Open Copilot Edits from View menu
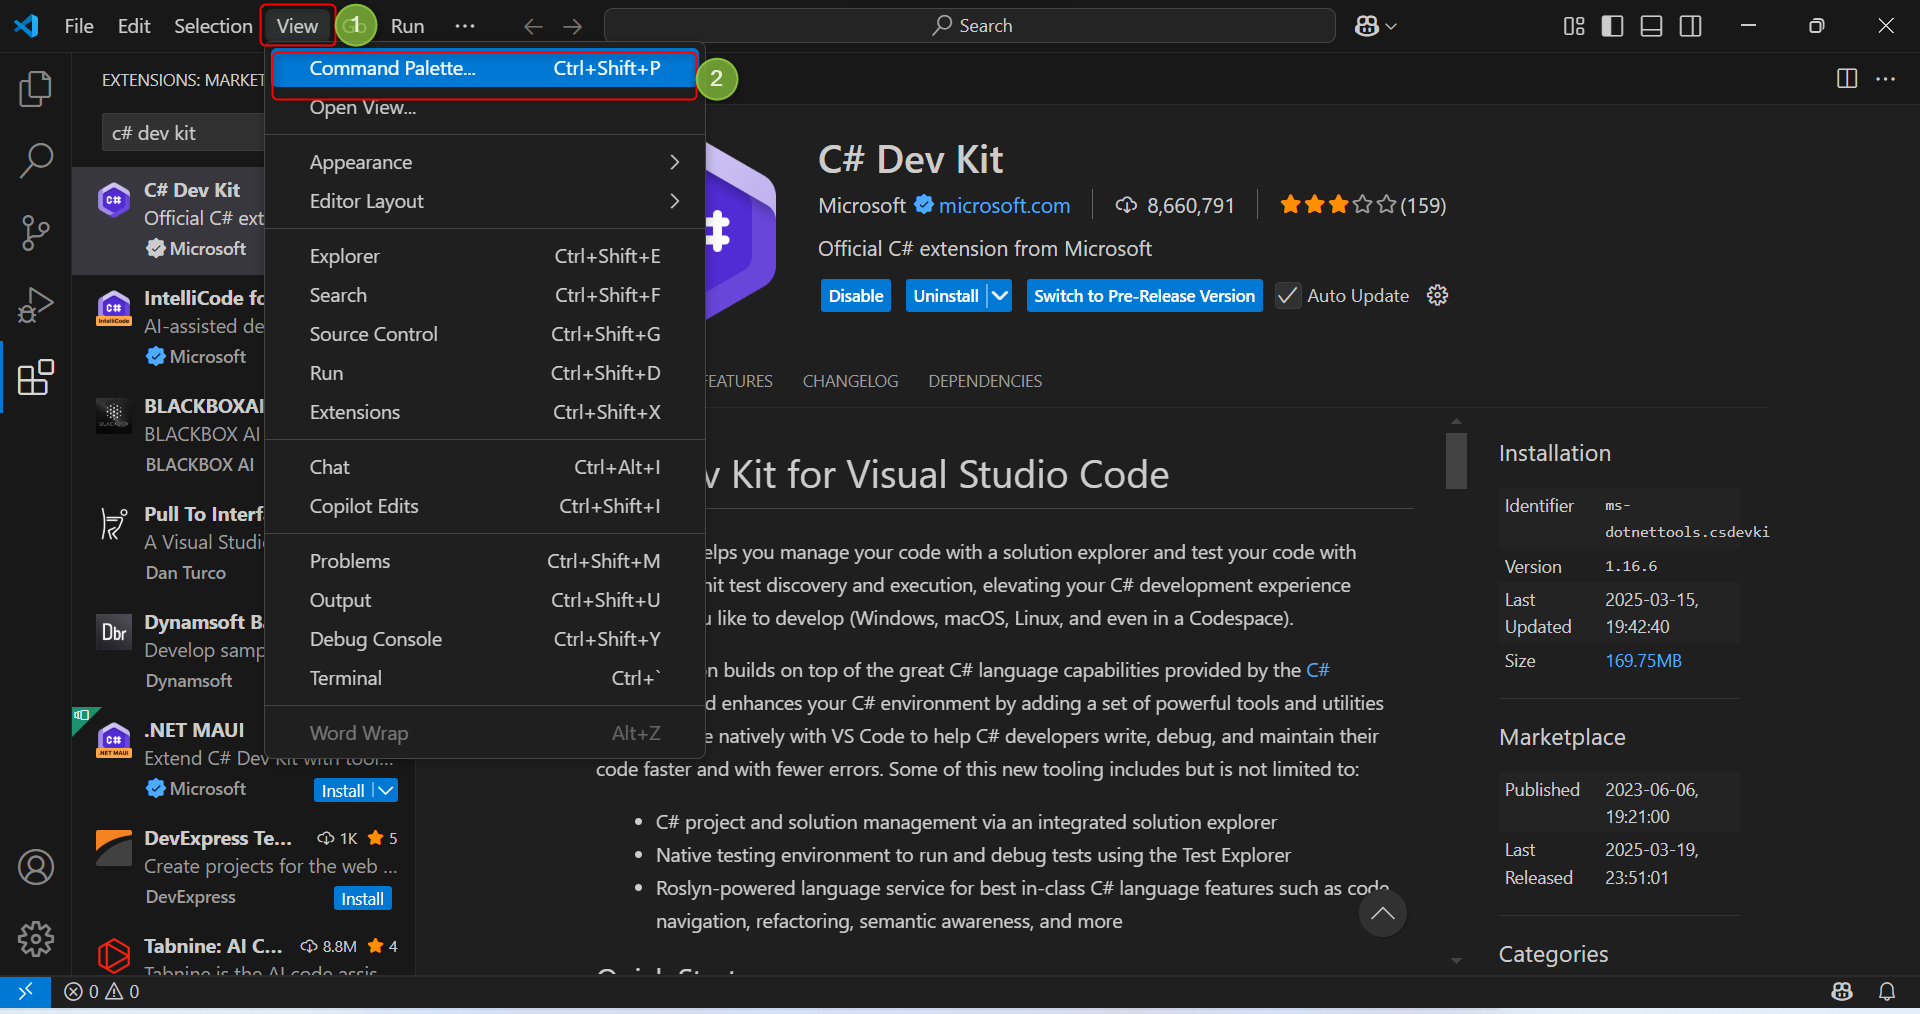The width and height of the screenshot is (1920, 1014). click(485, 506)
